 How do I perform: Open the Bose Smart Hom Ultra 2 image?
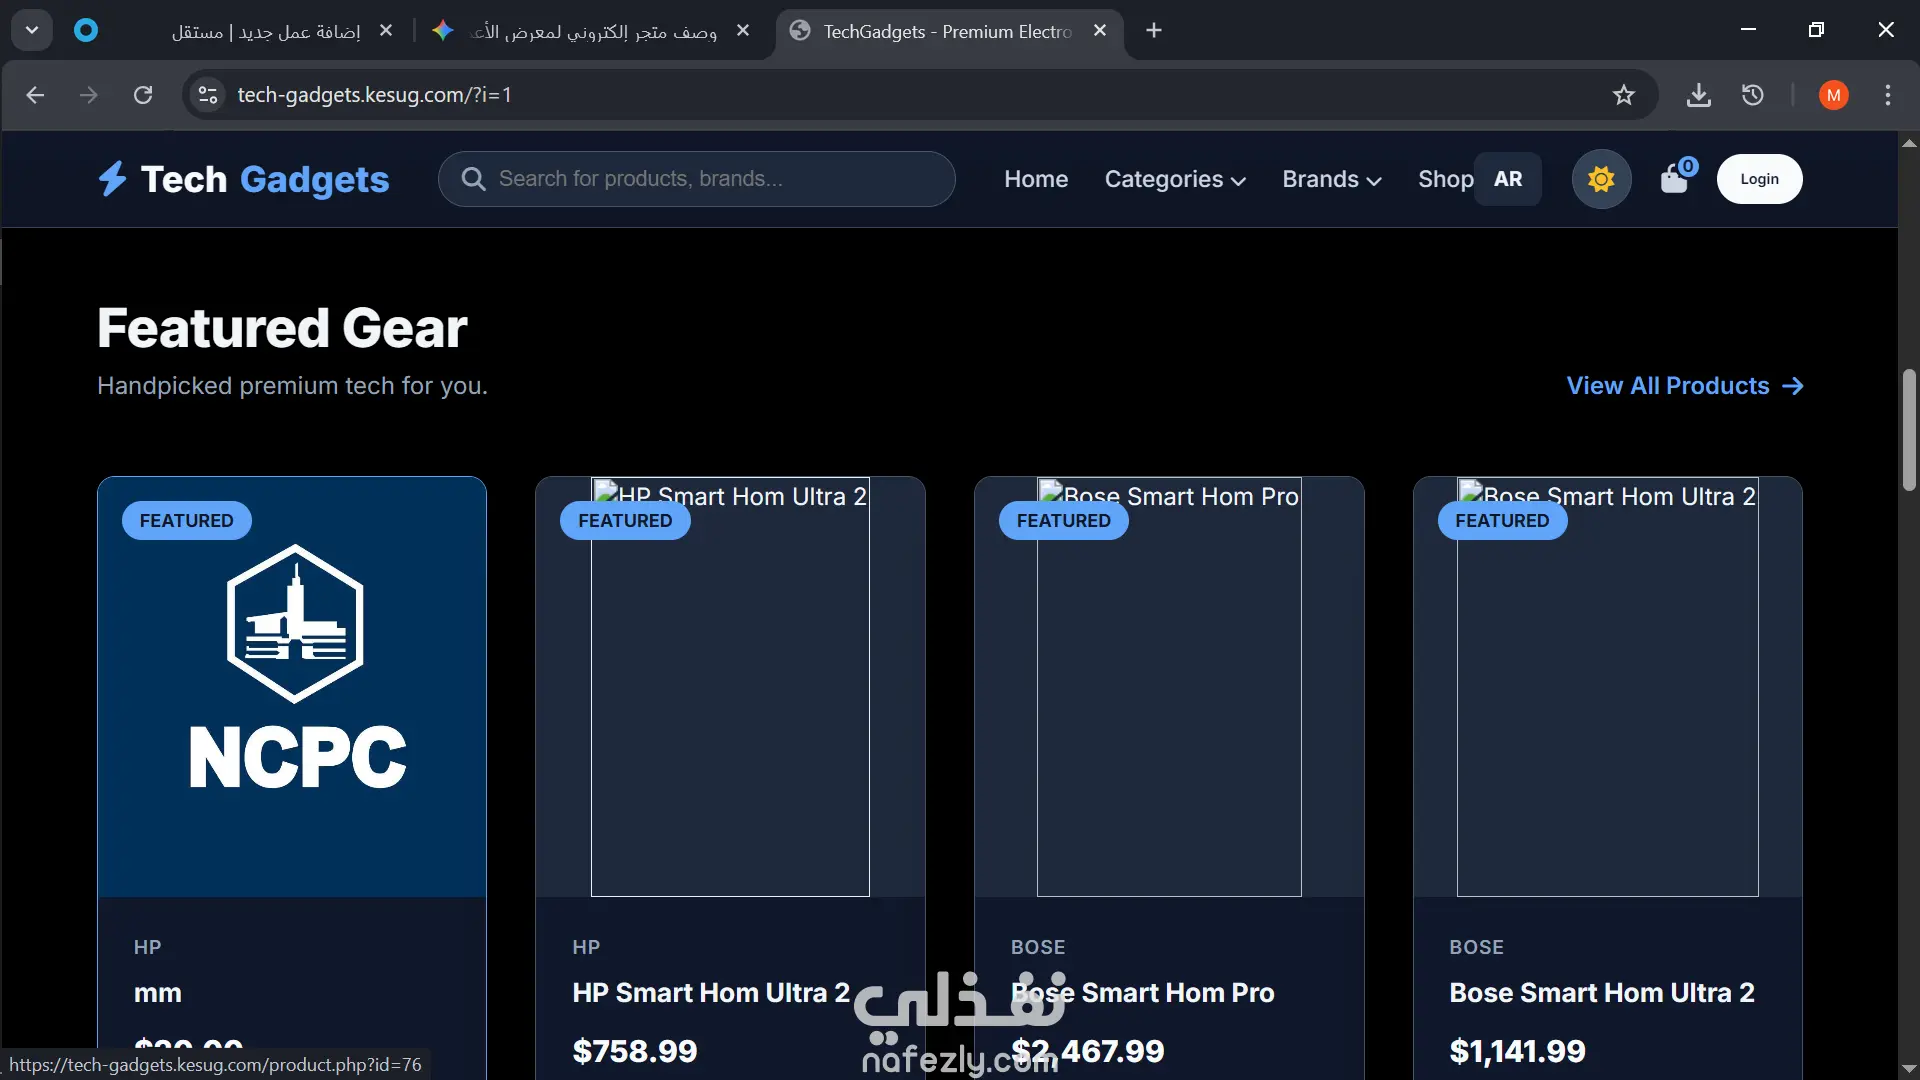(1607, 687)
